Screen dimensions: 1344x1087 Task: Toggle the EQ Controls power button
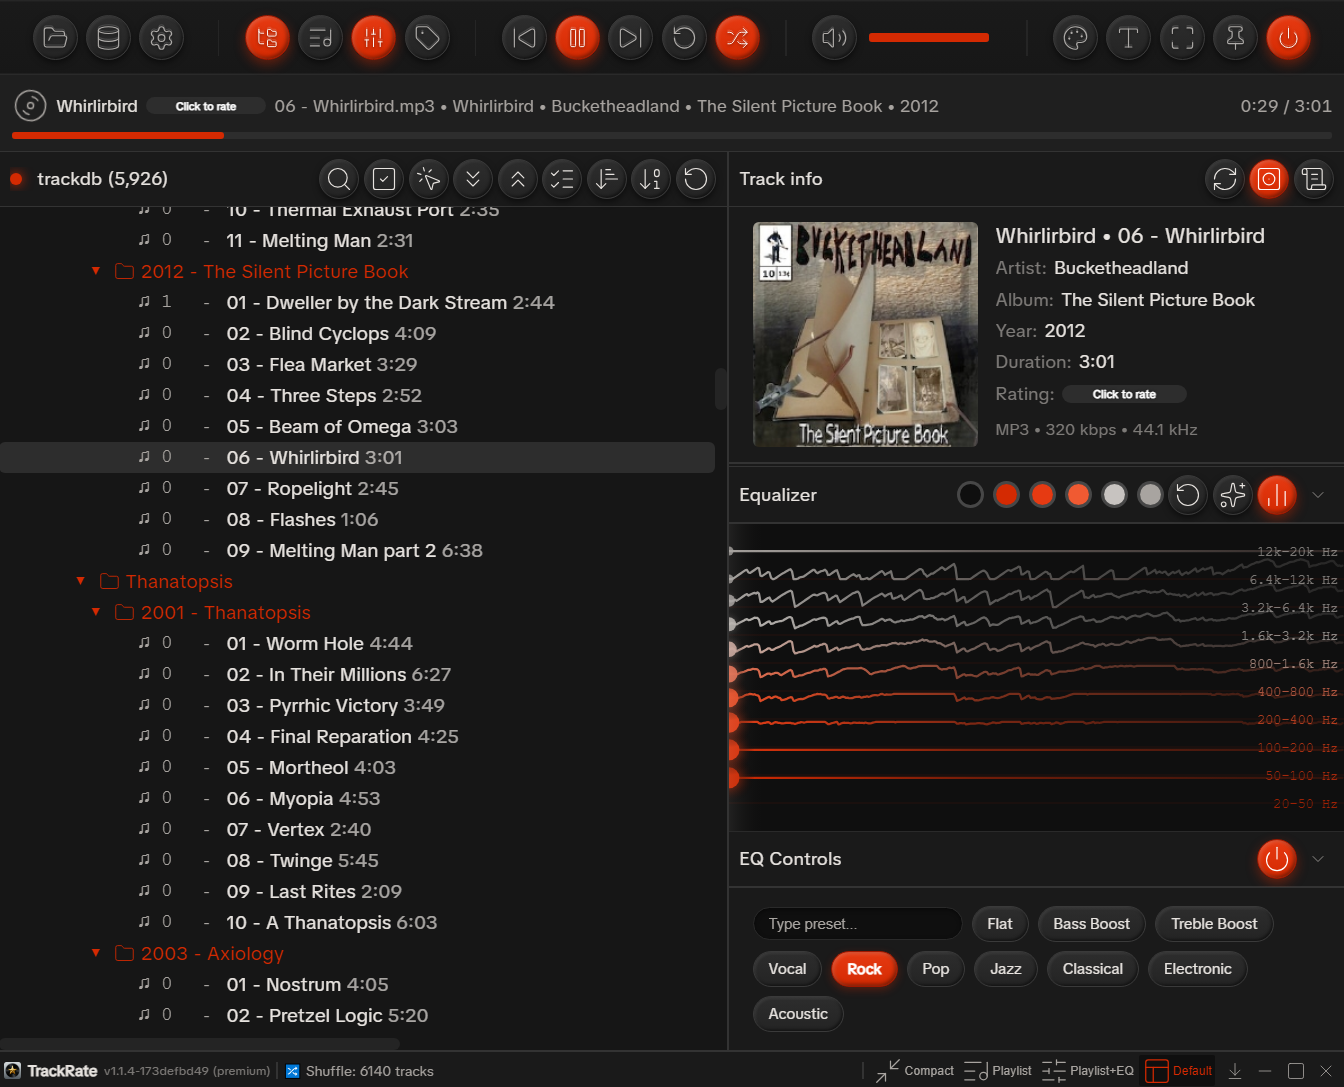pos(1276,859)
